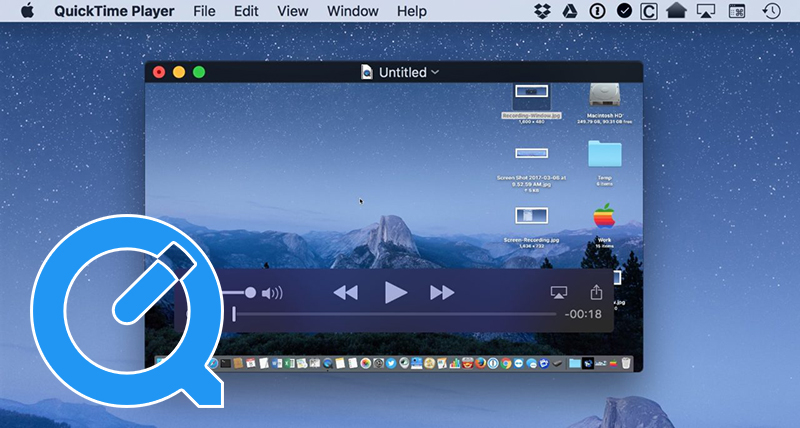
Task: Click the Play button in QuickTime
Action: point(395,293)
